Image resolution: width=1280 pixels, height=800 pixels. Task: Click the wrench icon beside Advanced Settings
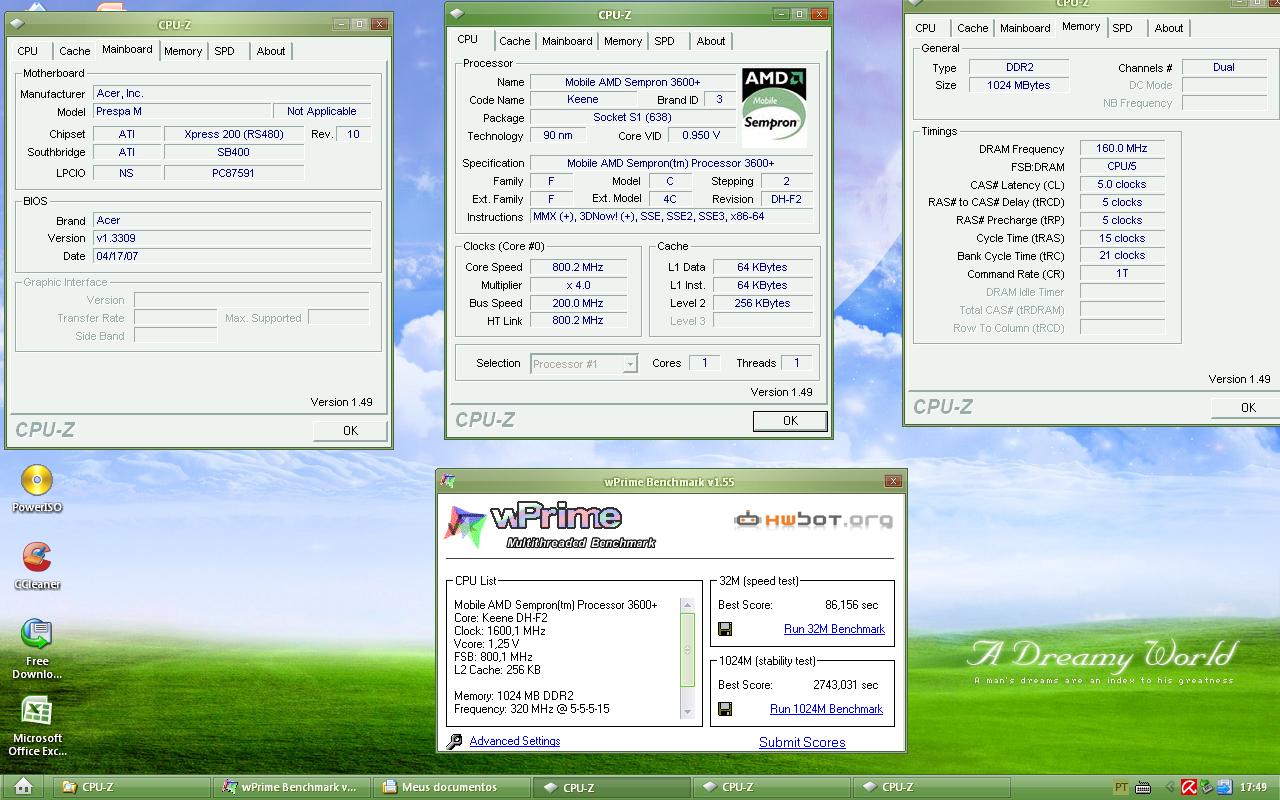455,741
